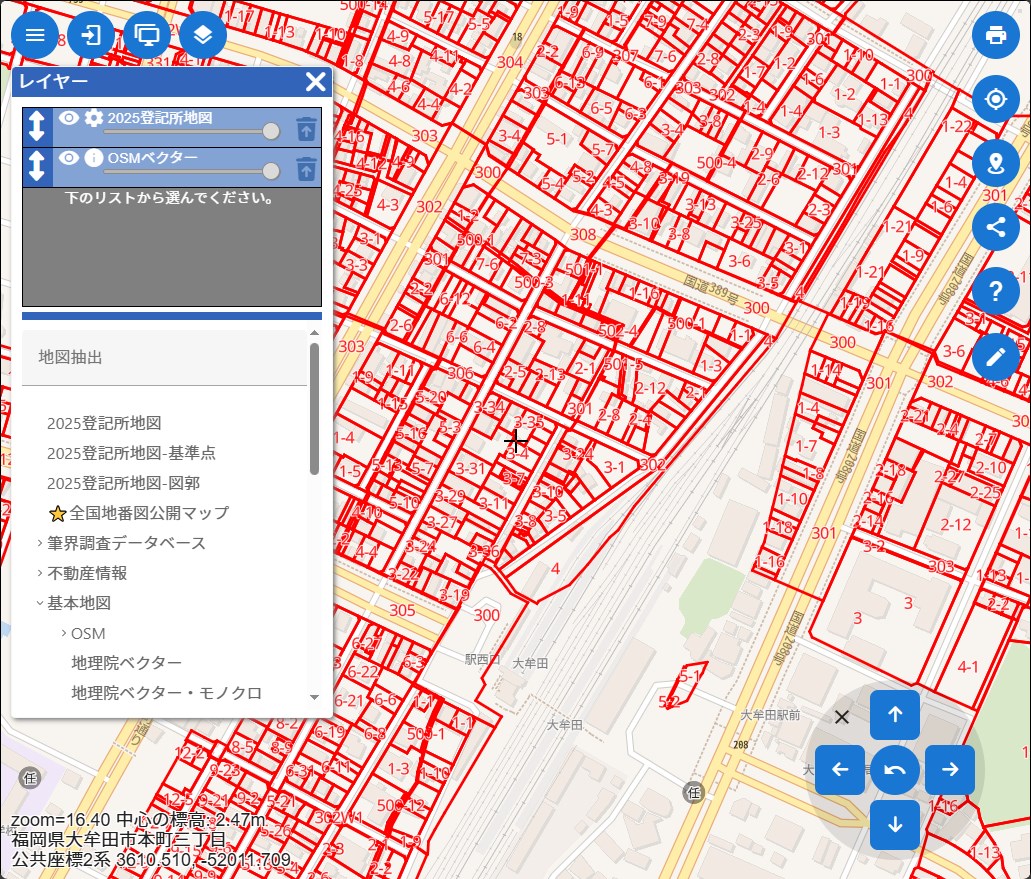Open the hamburger main menu
1031x879 pixels.
35,35
